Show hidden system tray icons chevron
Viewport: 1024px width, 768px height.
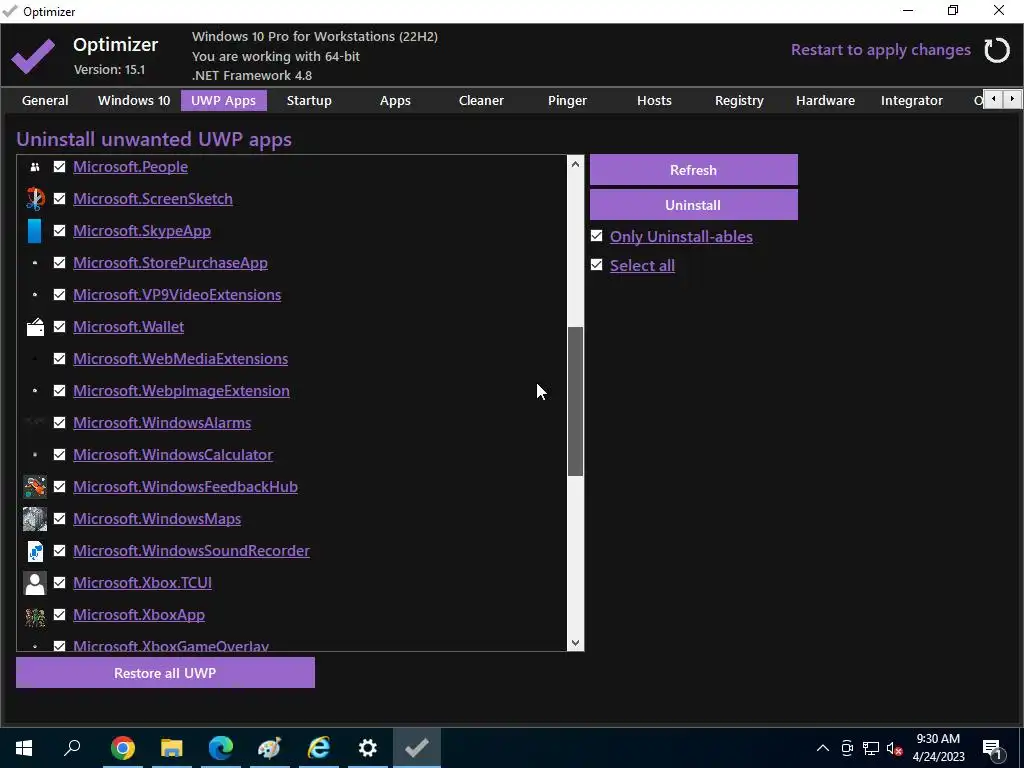[823, 748]
